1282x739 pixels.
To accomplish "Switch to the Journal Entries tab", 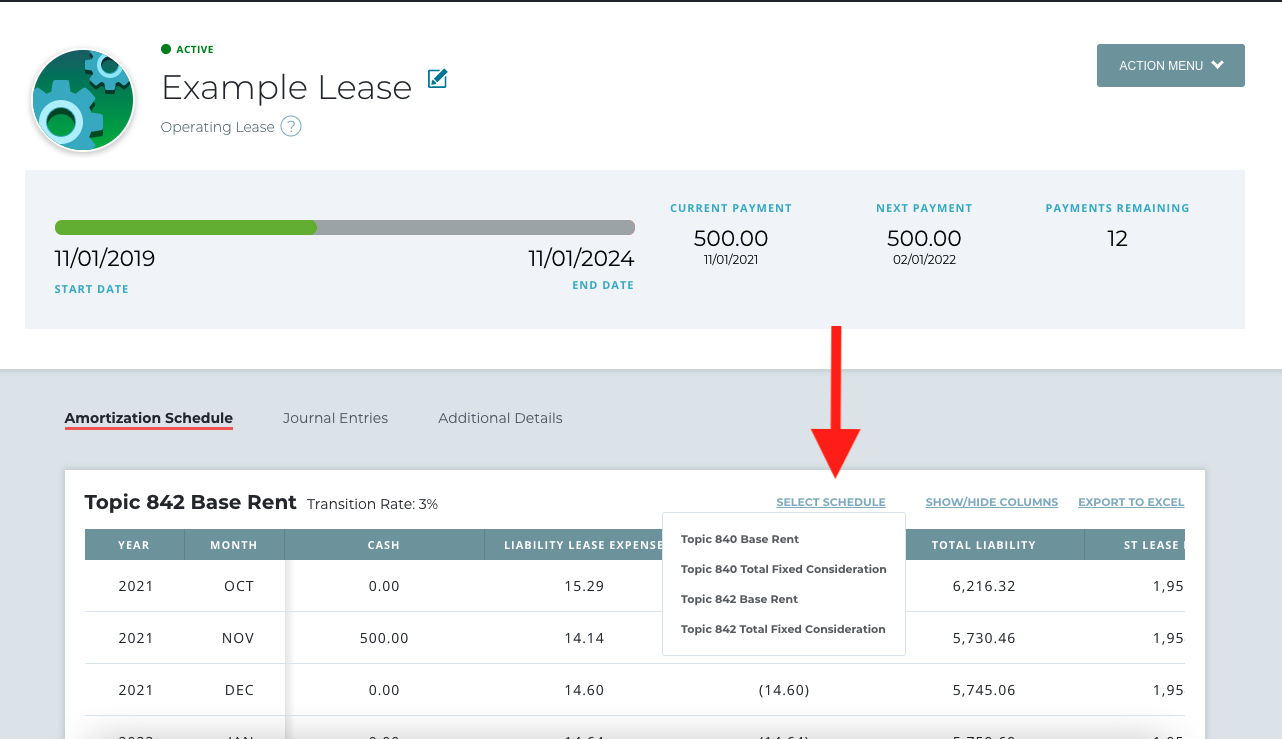I will (335, 418).
